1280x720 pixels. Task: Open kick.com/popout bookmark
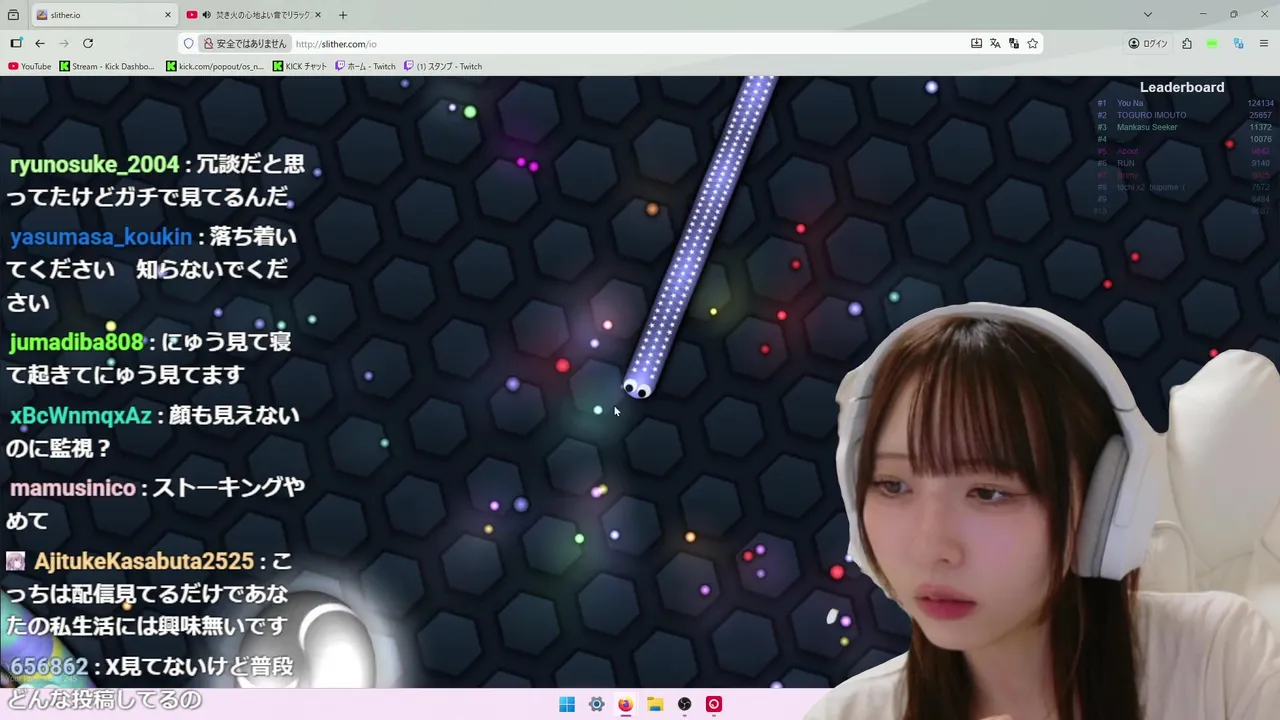pyautogui.click(x=215, y=66)
